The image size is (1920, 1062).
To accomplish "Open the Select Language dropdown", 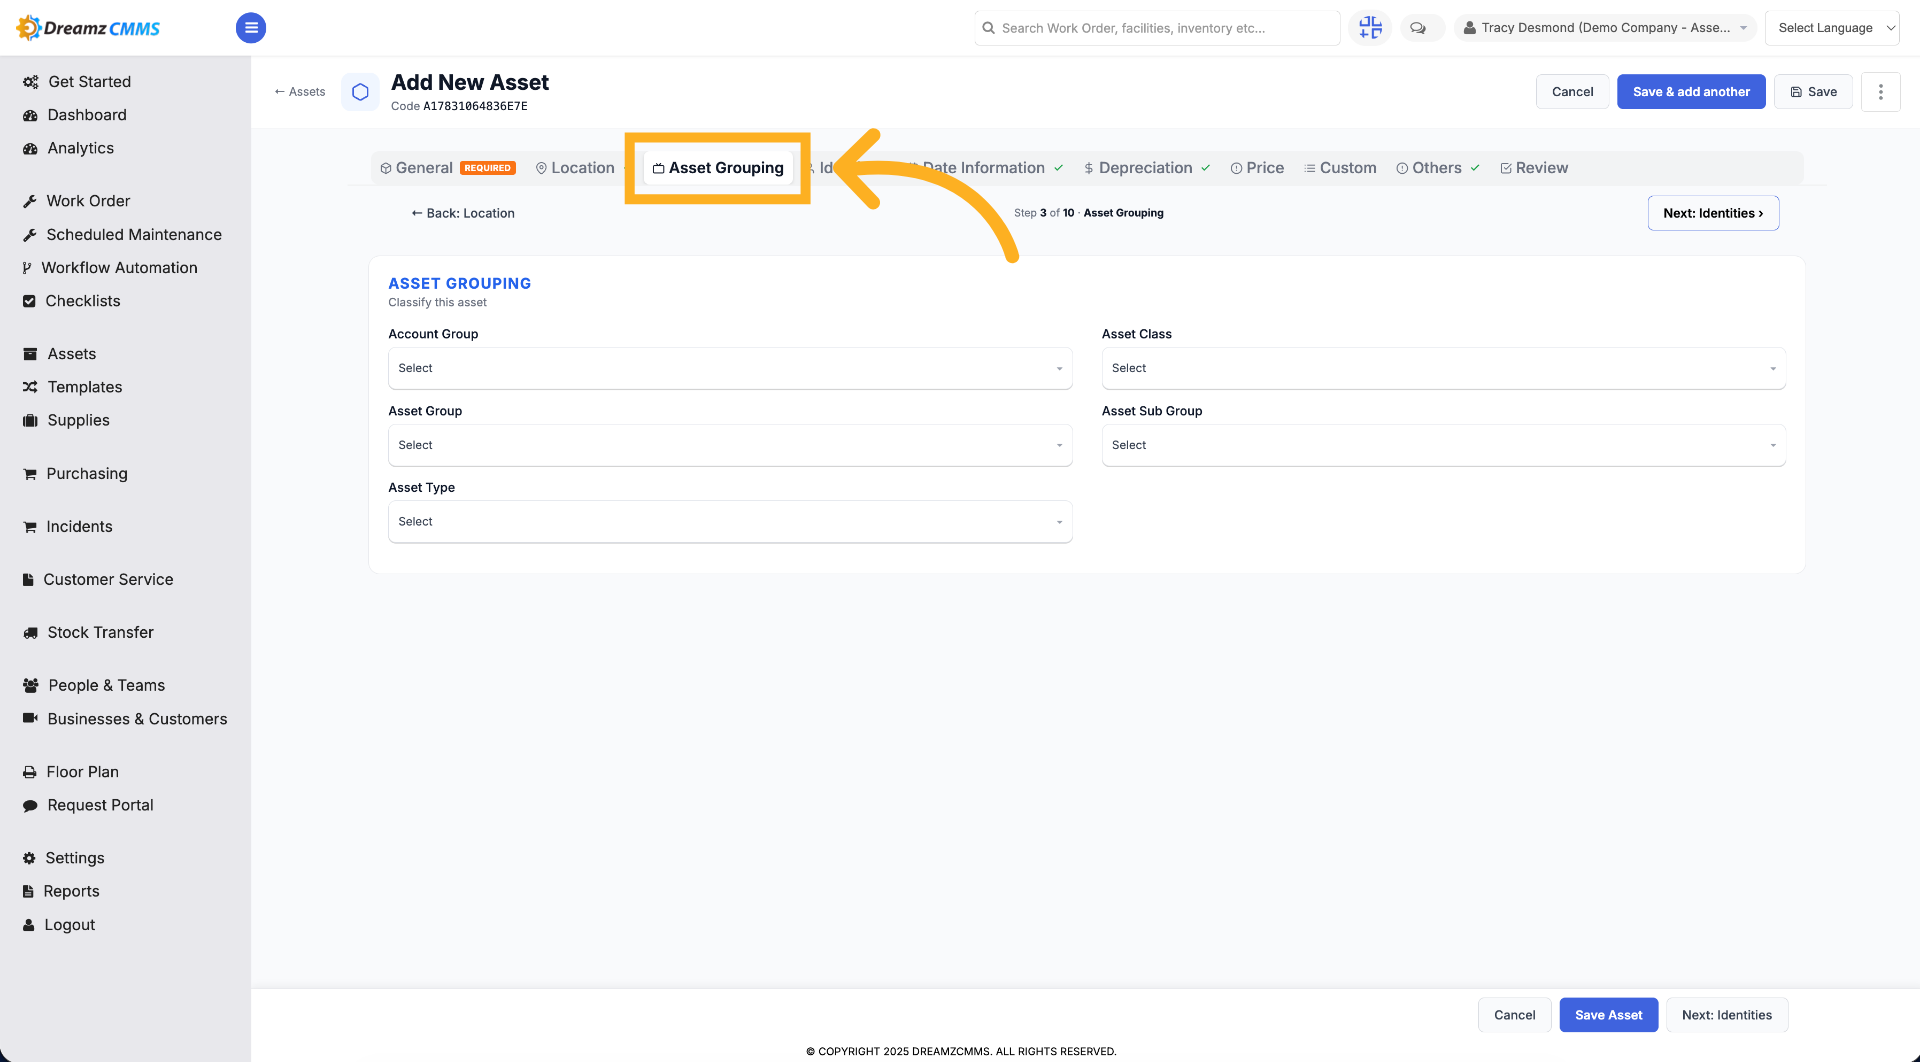I will (x=1832, y=28).
